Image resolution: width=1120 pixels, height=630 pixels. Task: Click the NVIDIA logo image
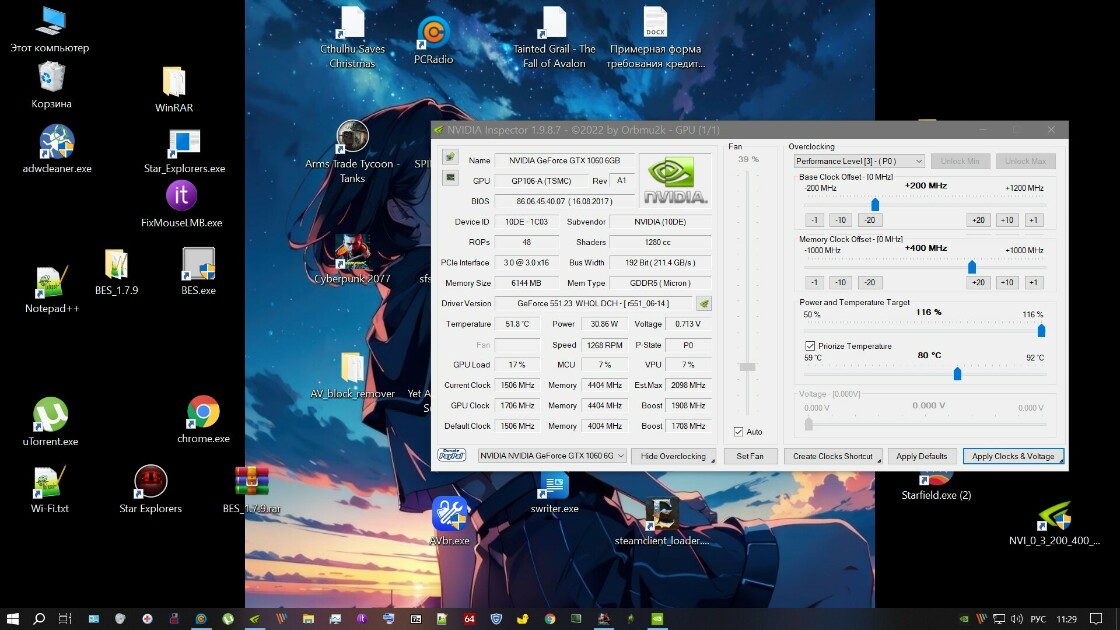pos(675,180)
